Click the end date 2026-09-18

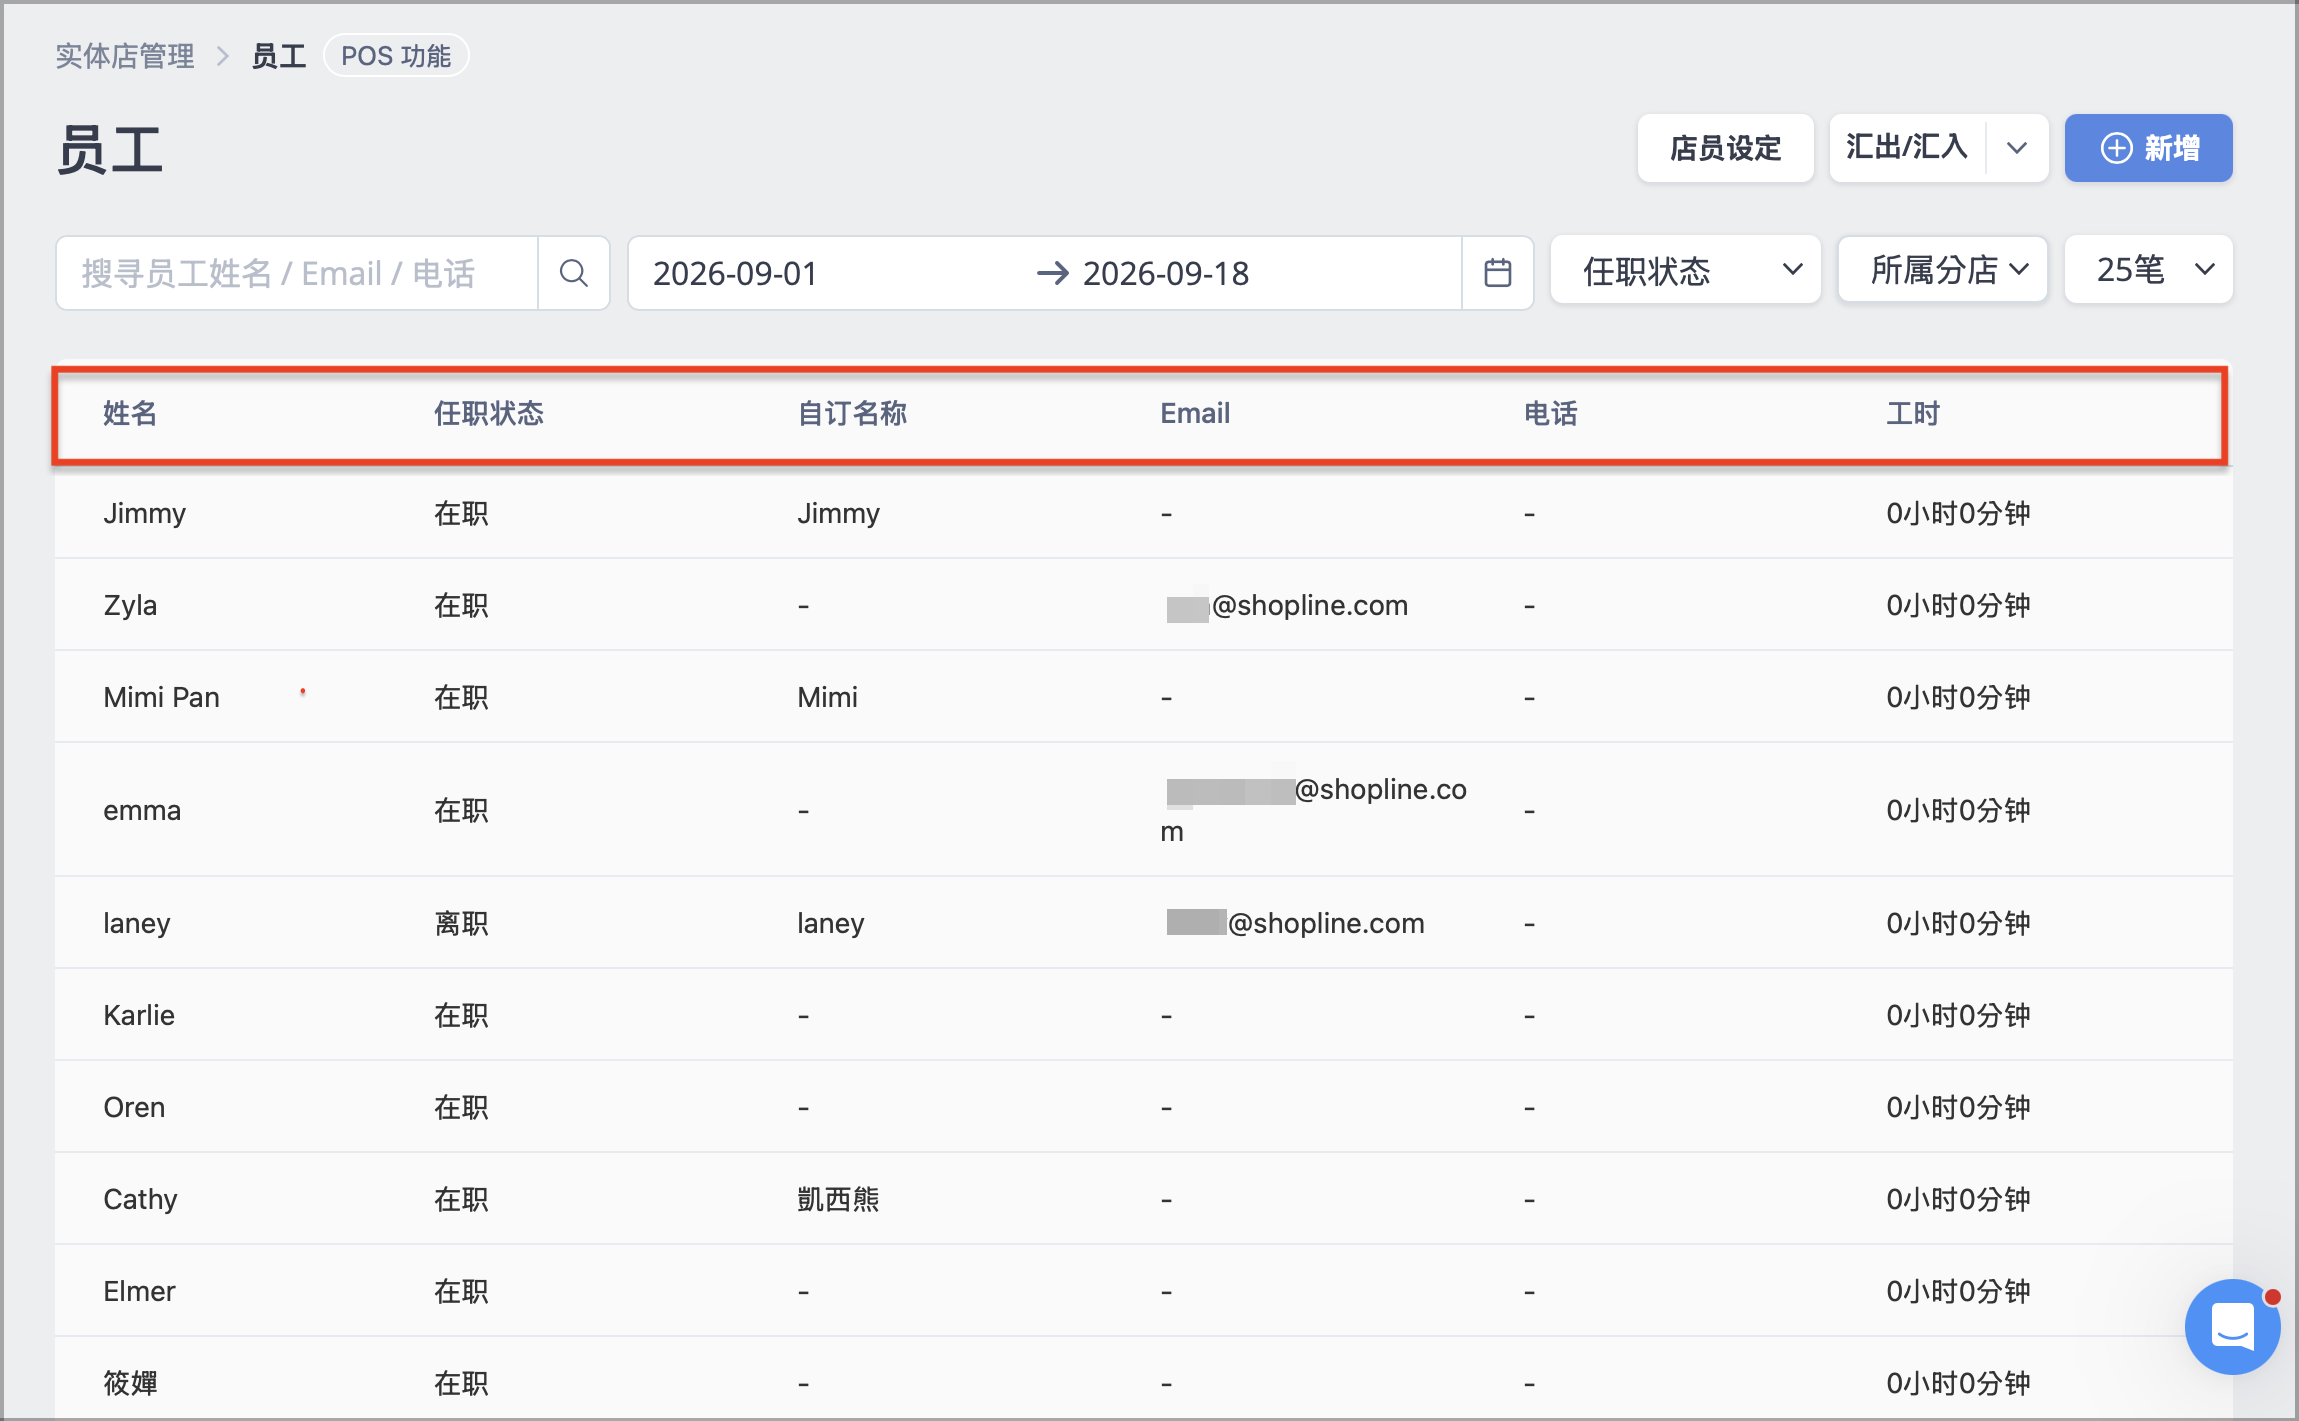tap(1166, 273)
